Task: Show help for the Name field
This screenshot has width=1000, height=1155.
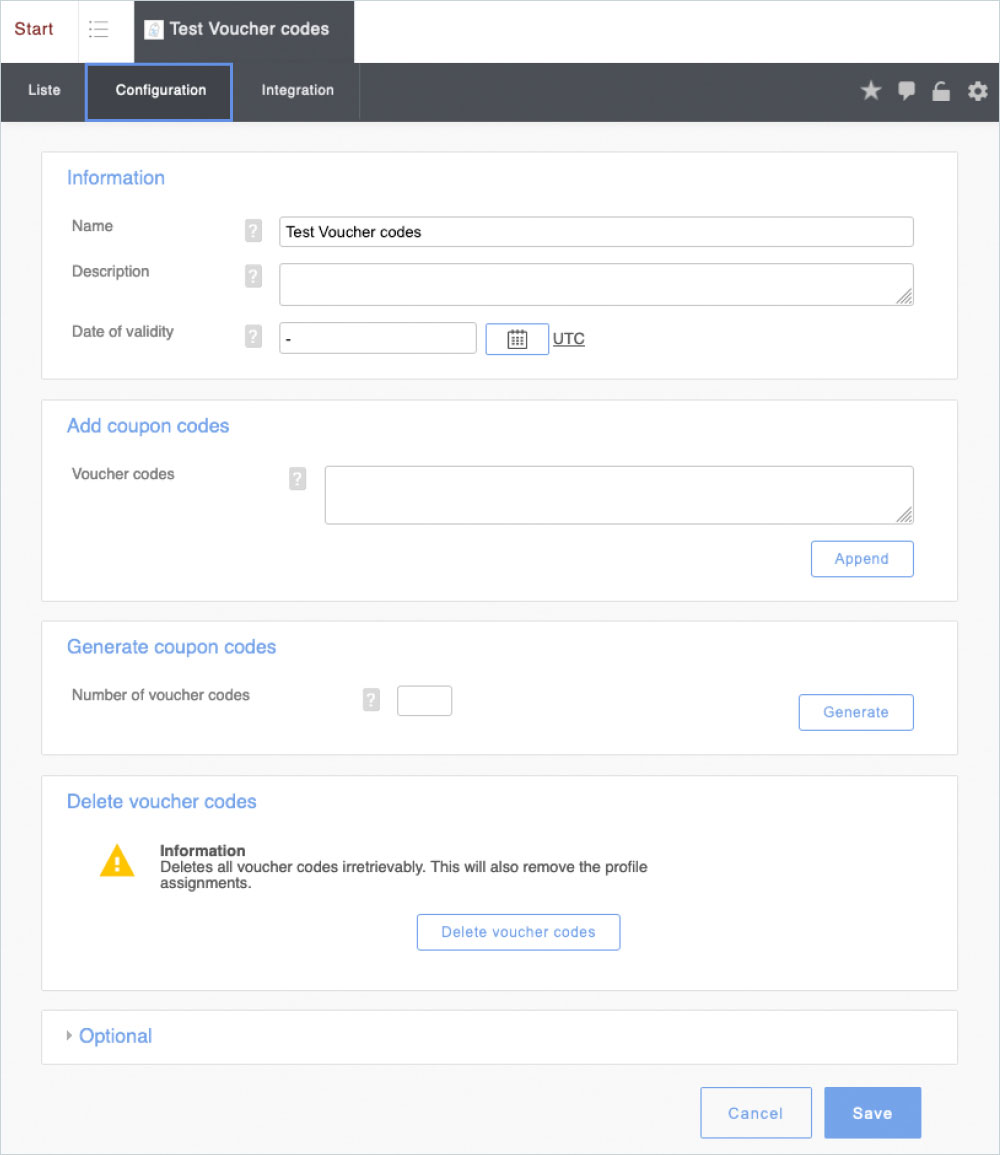Action: pyautogui.click(x=253, y=231)
